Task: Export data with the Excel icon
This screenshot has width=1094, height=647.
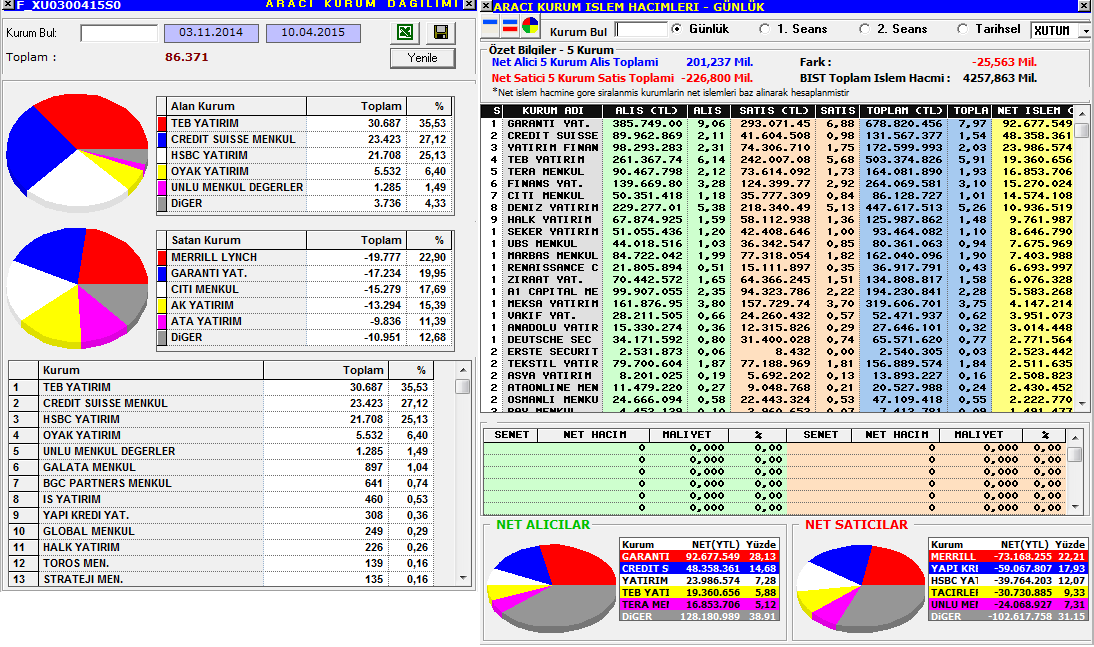Action: (405, 32)
